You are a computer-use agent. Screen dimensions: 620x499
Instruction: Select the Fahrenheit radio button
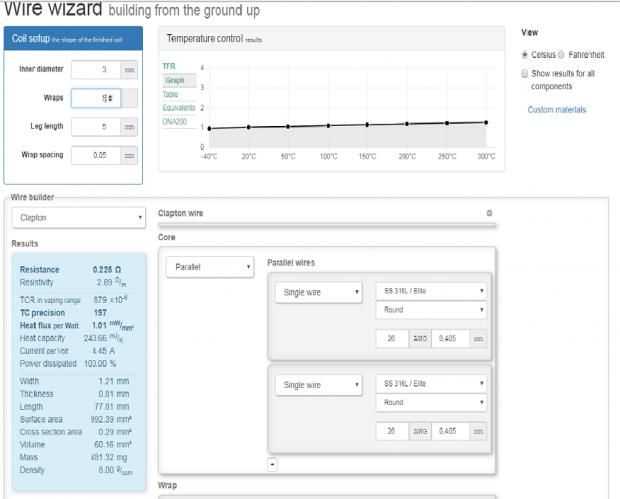(x=561, y=55)
